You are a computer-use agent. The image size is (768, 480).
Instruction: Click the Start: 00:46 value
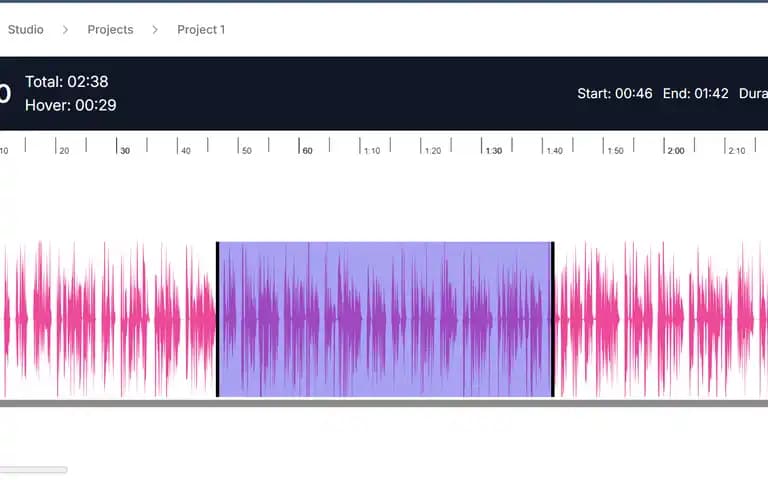click(615, 94)
